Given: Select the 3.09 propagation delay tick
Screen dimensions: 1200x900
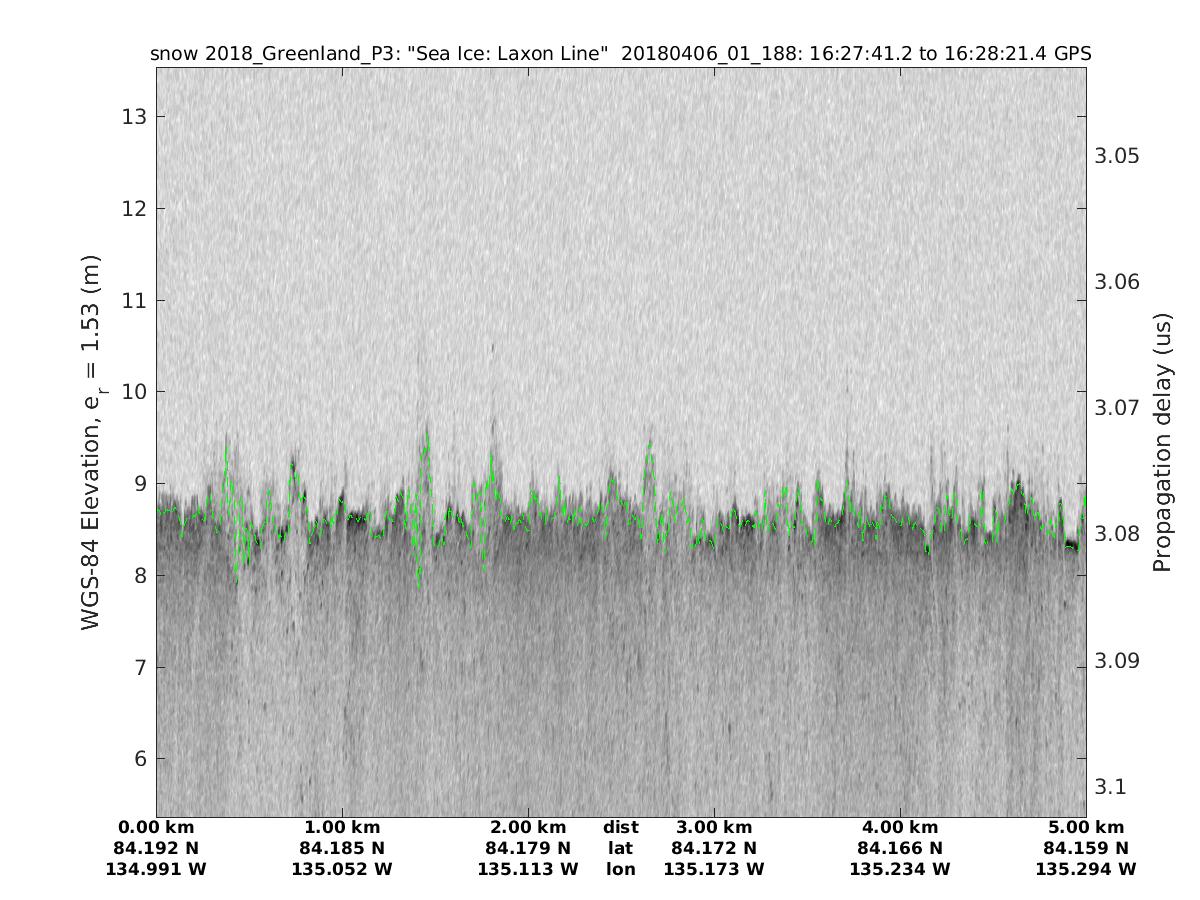Looking at the screenshot, I should (1117, 660).
